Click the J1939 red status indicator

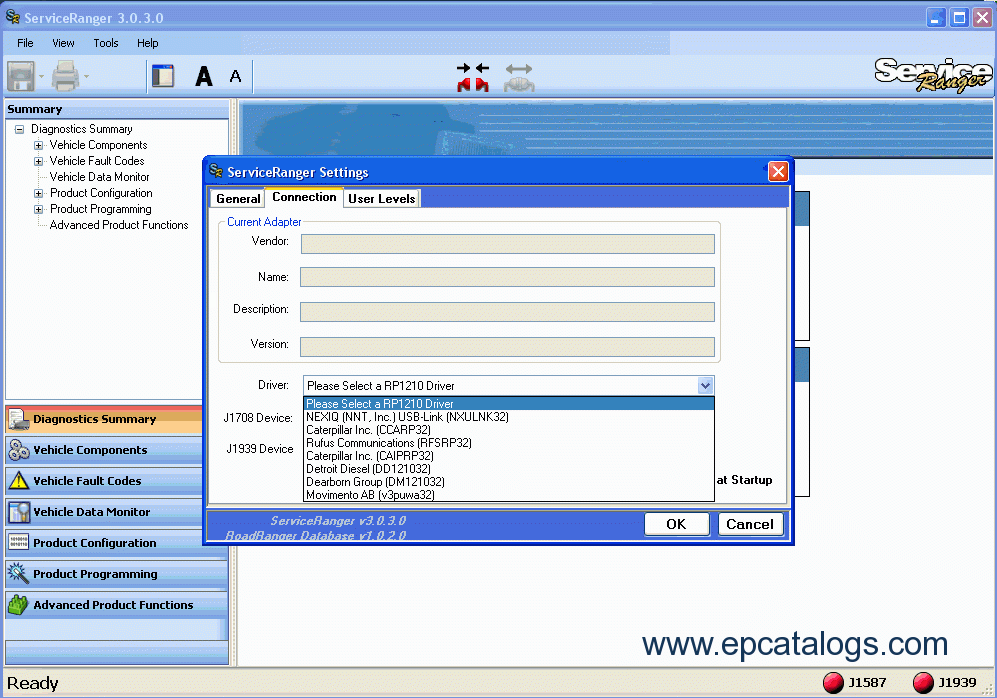[923, 683]
